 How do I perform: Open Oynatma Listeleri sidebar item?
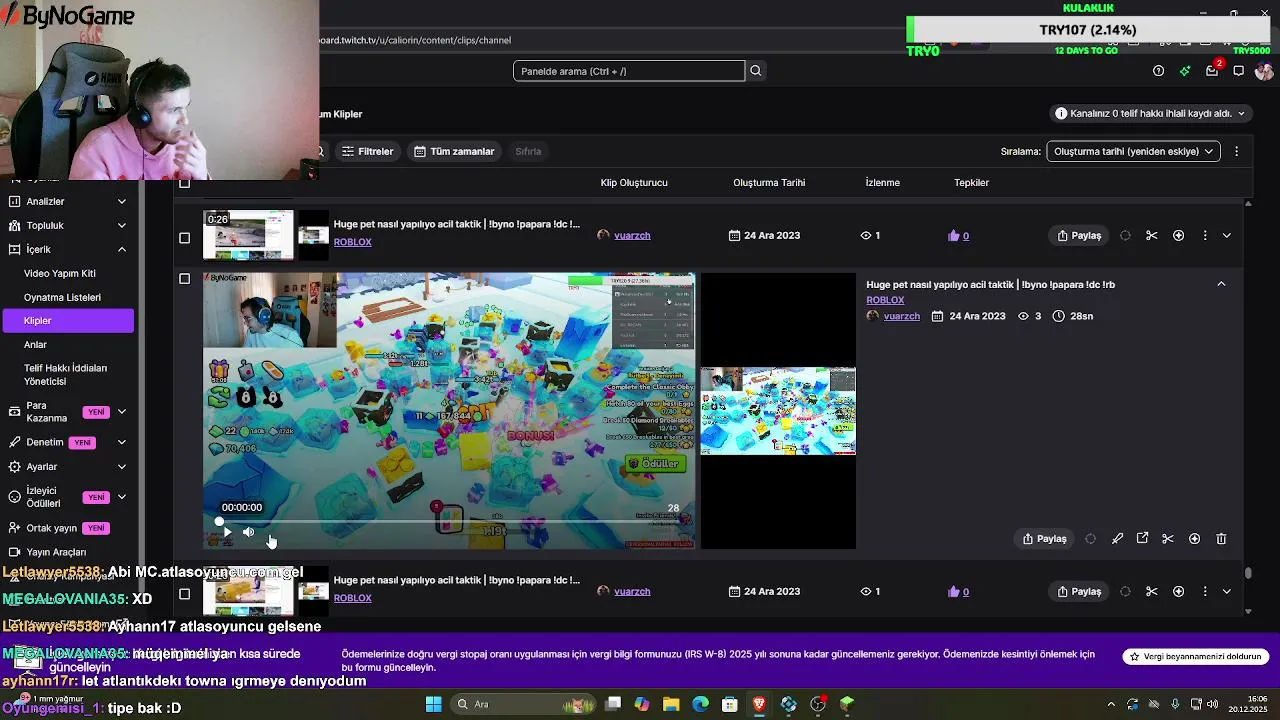(62, 297)
